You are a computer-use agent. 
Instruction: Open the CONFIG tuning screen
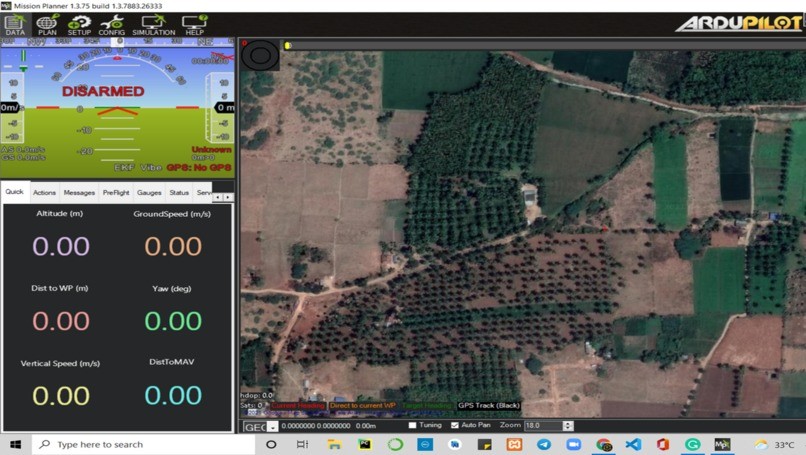(112, 25)
